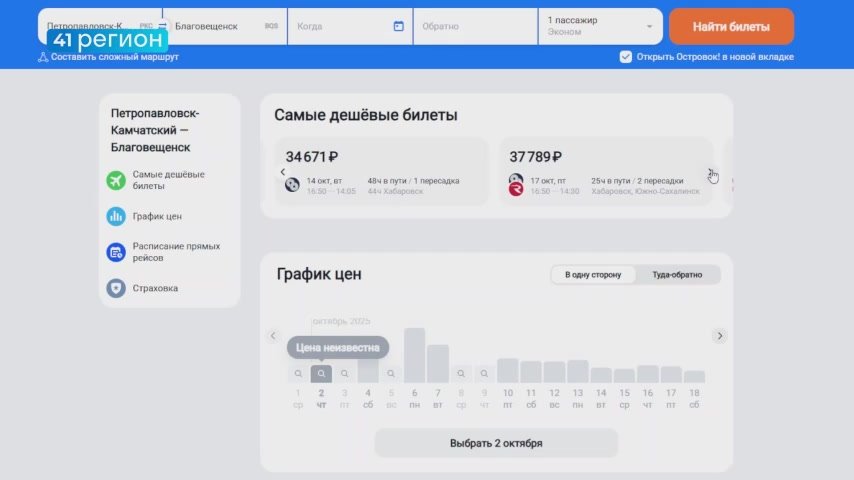The width and height of the screenshot is (854, 480).
Task: Click the magnifier icon for 8 October
Action: coord(461,374)
